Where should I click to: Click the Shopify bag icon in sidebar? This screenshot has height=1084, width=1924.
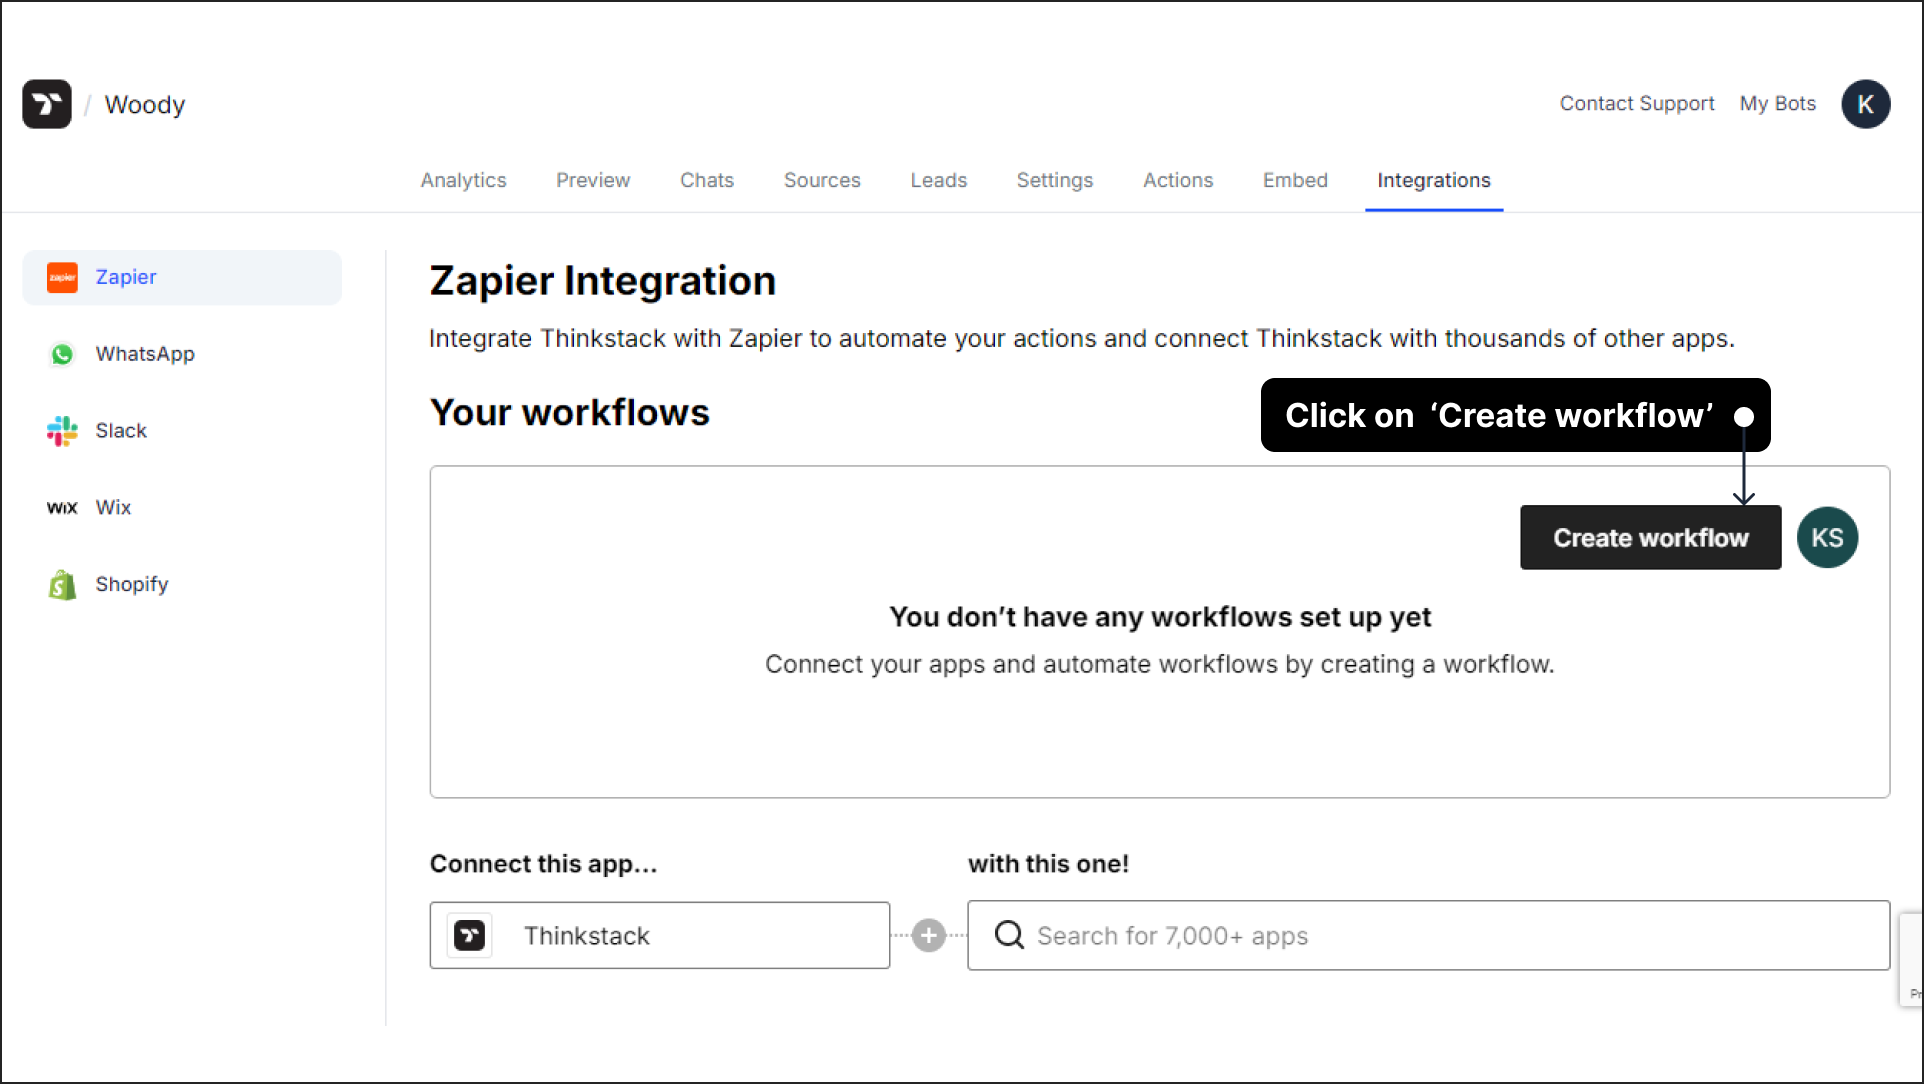tap(62, 585)
